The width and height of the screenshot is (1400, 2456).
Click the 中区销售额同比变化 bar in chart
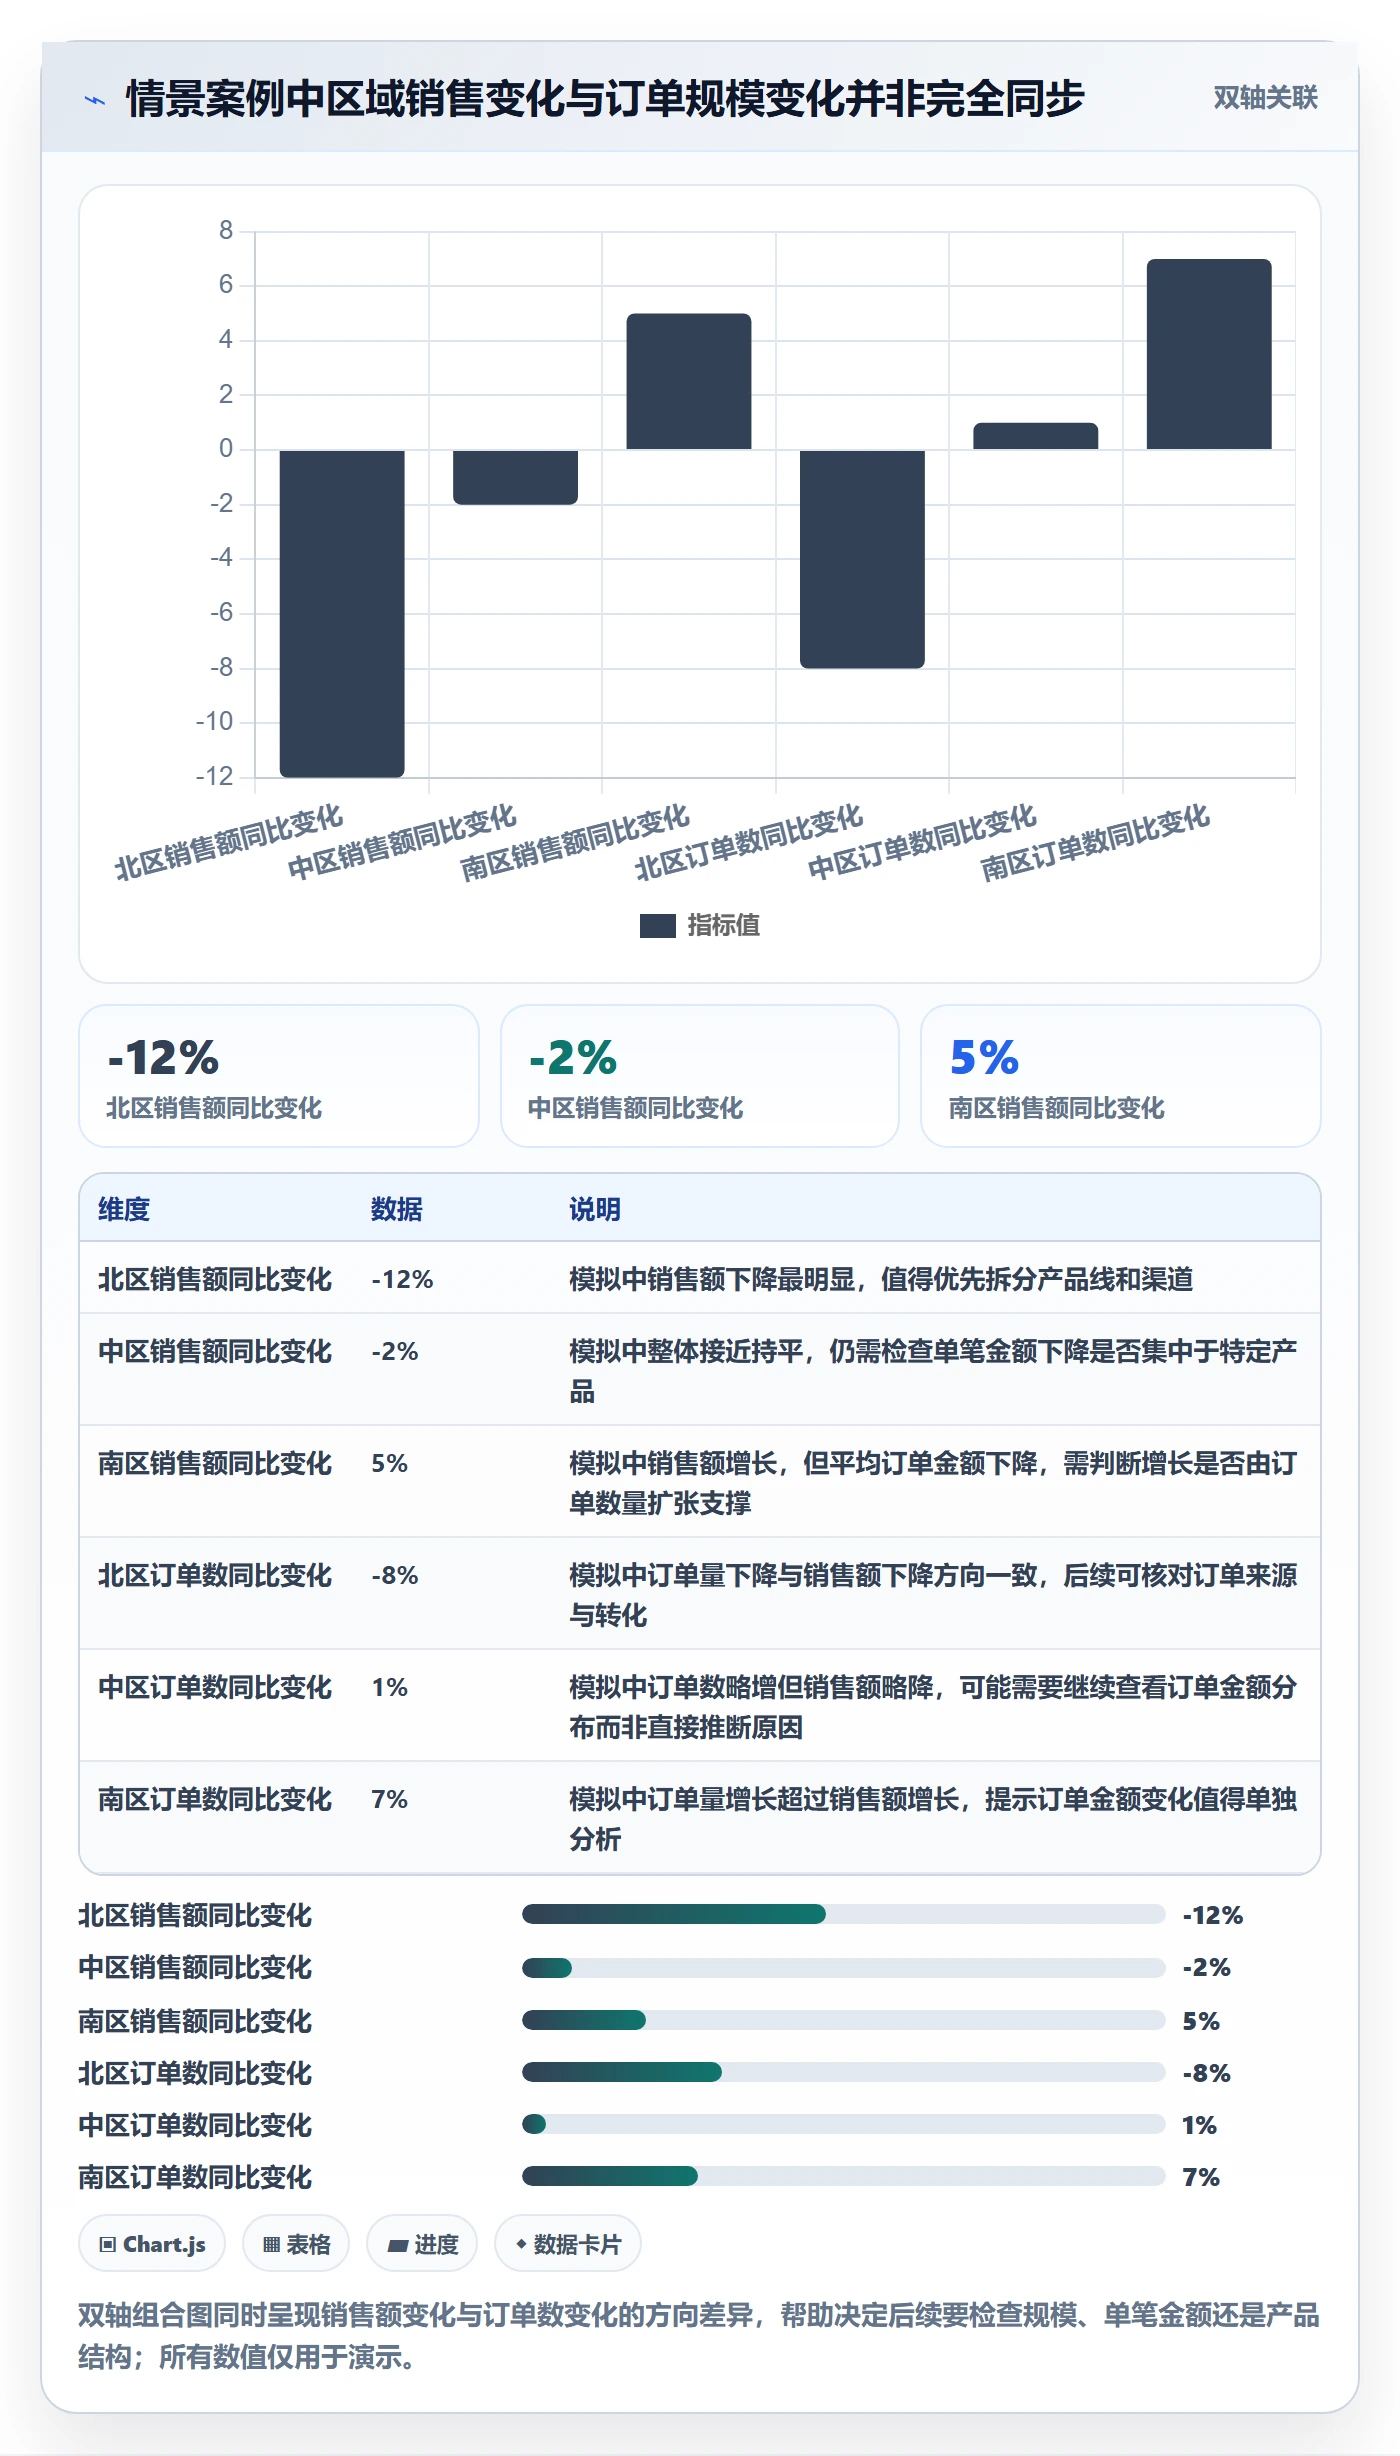coord(515,477)
